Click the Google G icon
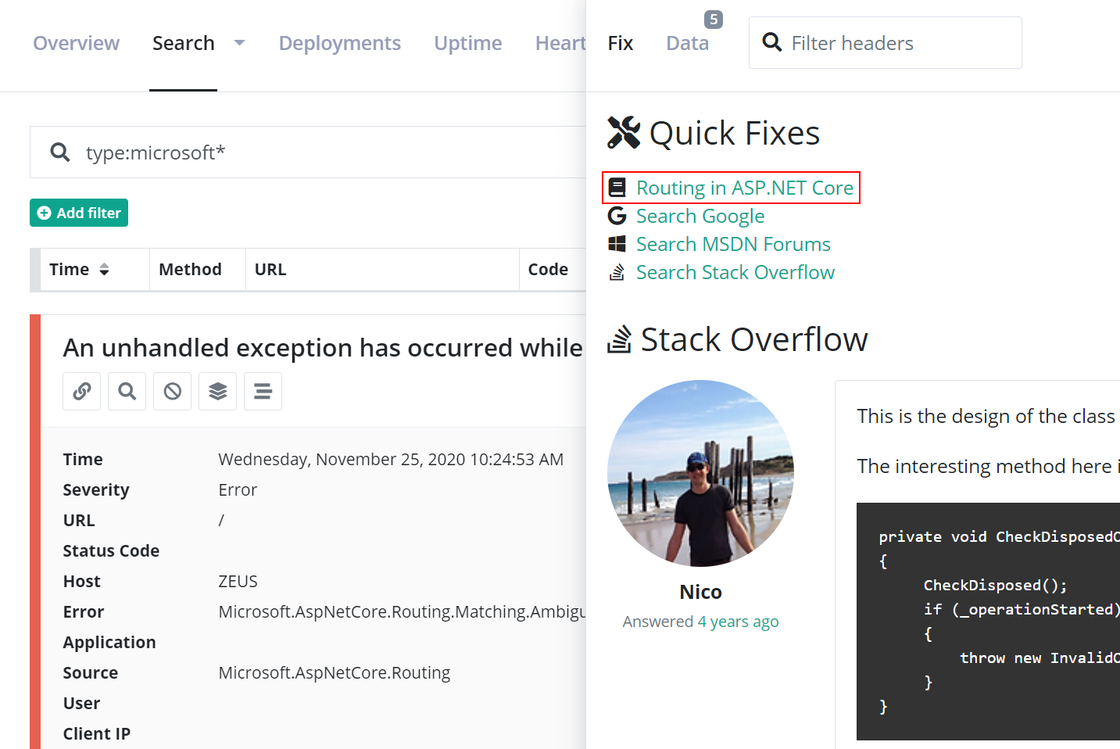 (617, 216)
